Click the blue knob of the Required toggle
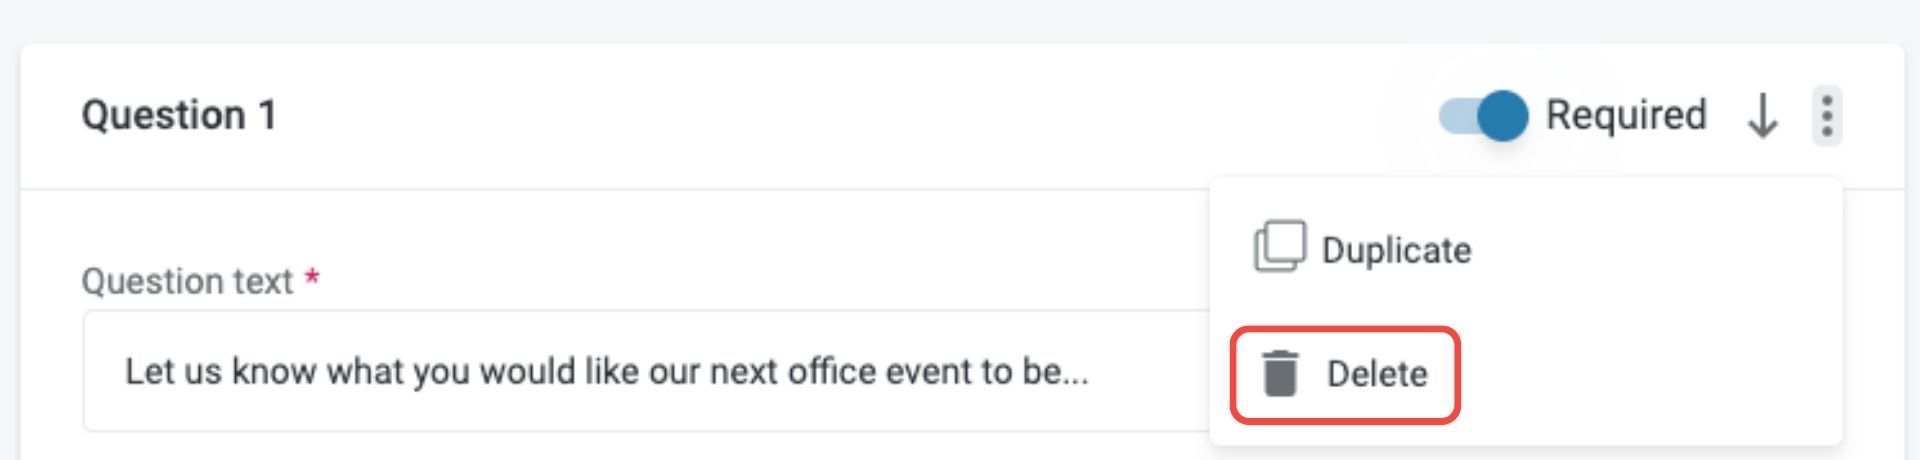Viewport: 1920px width, 460px height. pos(1502,116)
